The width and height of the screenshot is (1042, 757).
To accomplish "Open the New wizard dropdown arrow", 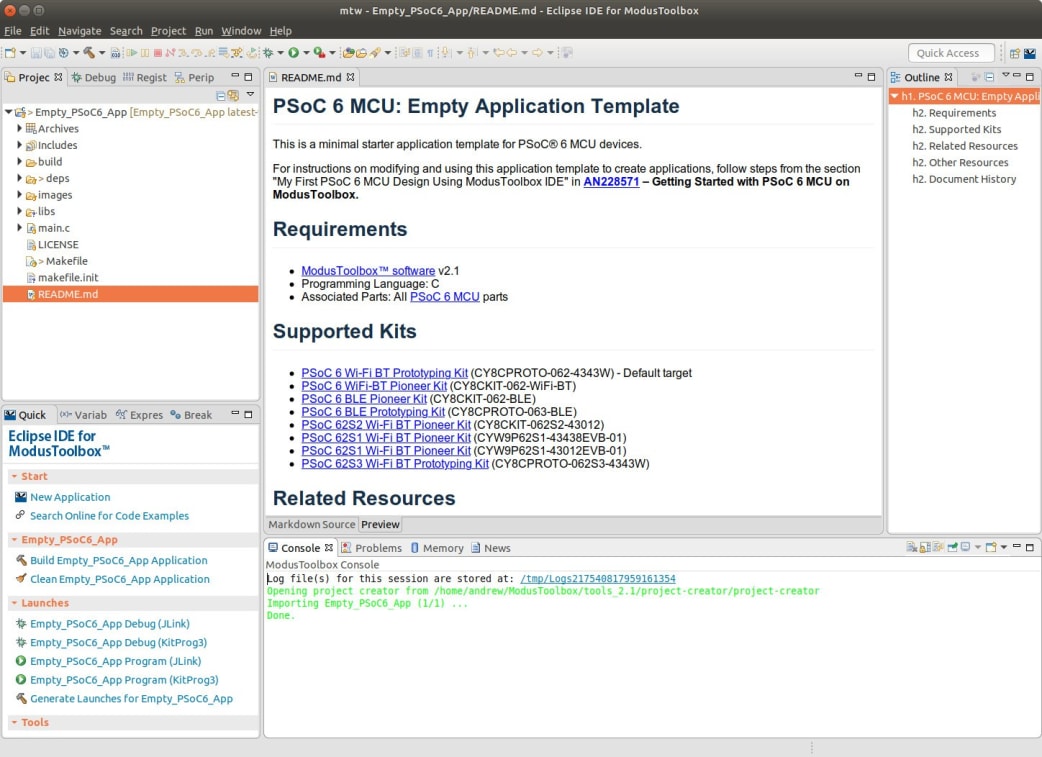I will (23, 53).
